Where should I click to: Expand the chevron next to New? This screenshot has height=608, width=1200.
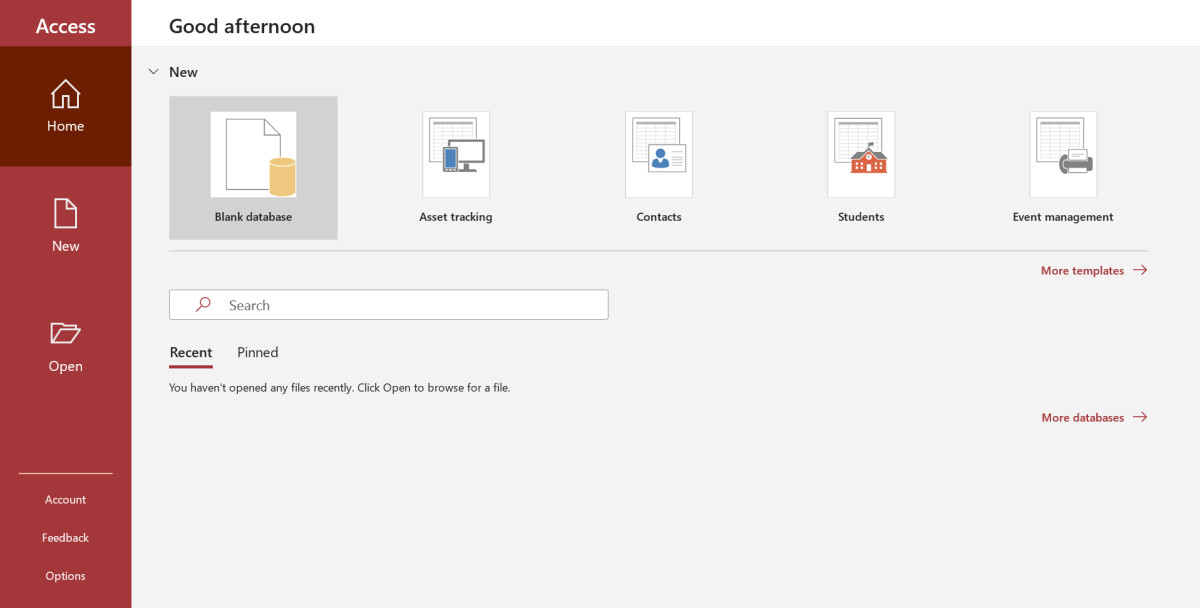pos(153,71)
